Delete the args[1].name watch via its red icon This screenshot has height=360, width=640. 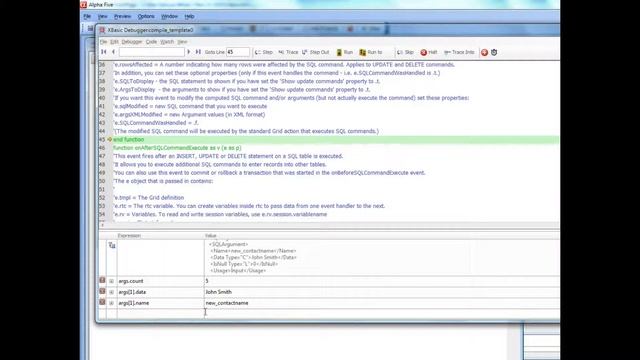(x=102, y=302)
